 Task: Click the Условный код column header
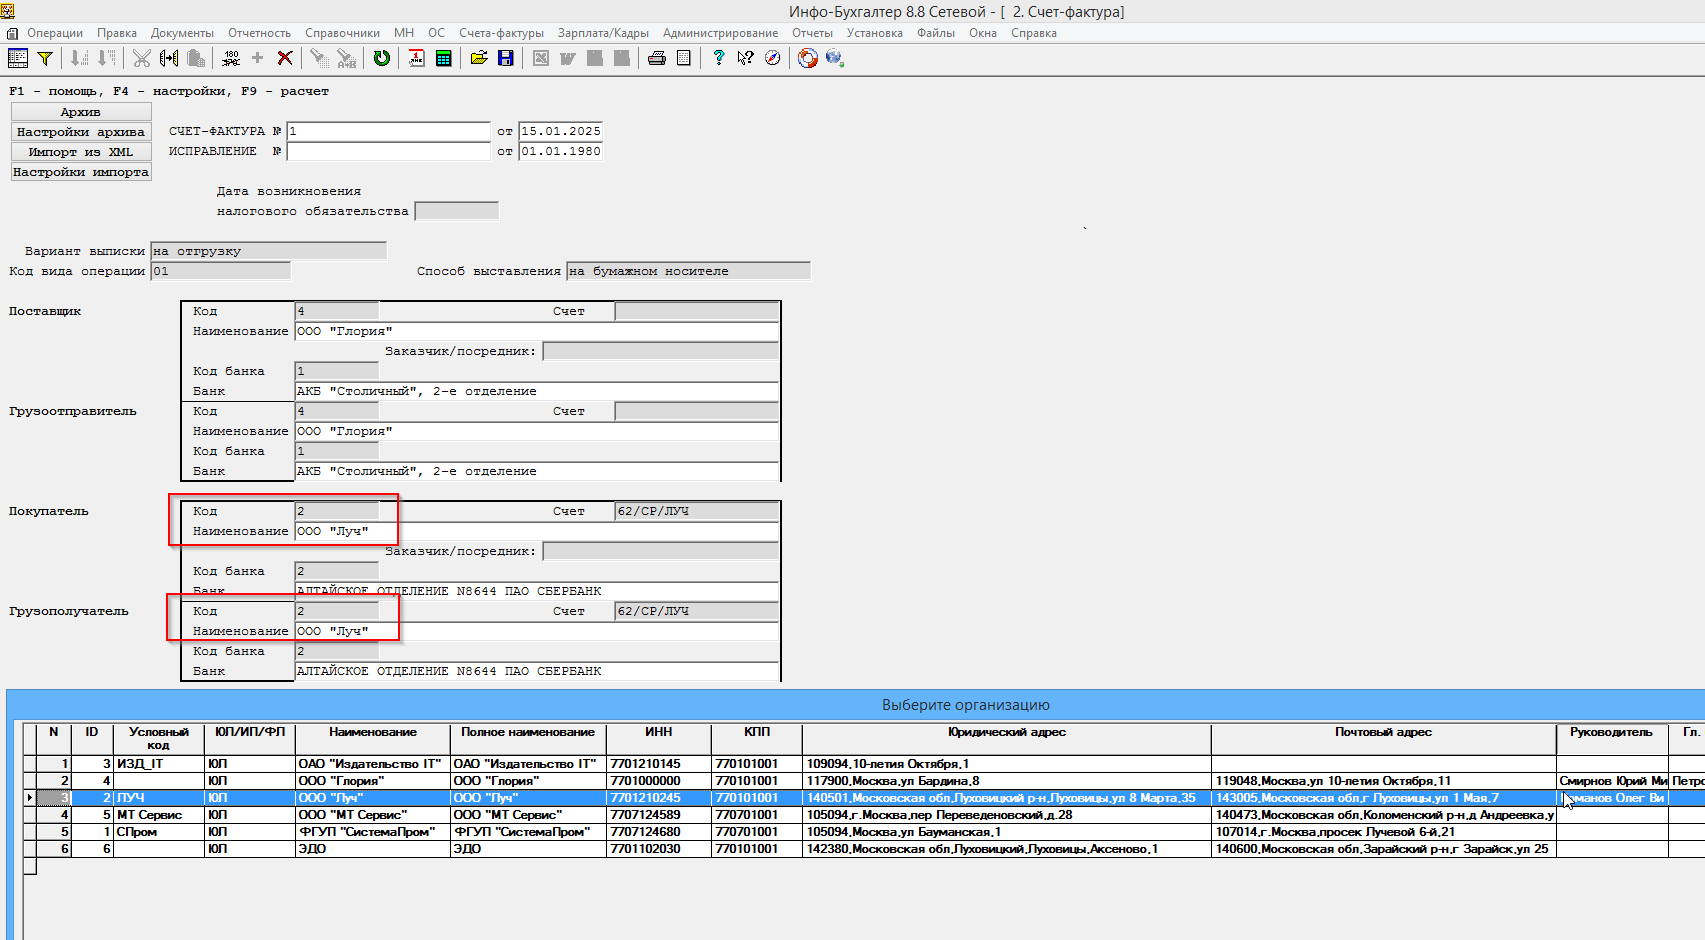coord(159,739)
